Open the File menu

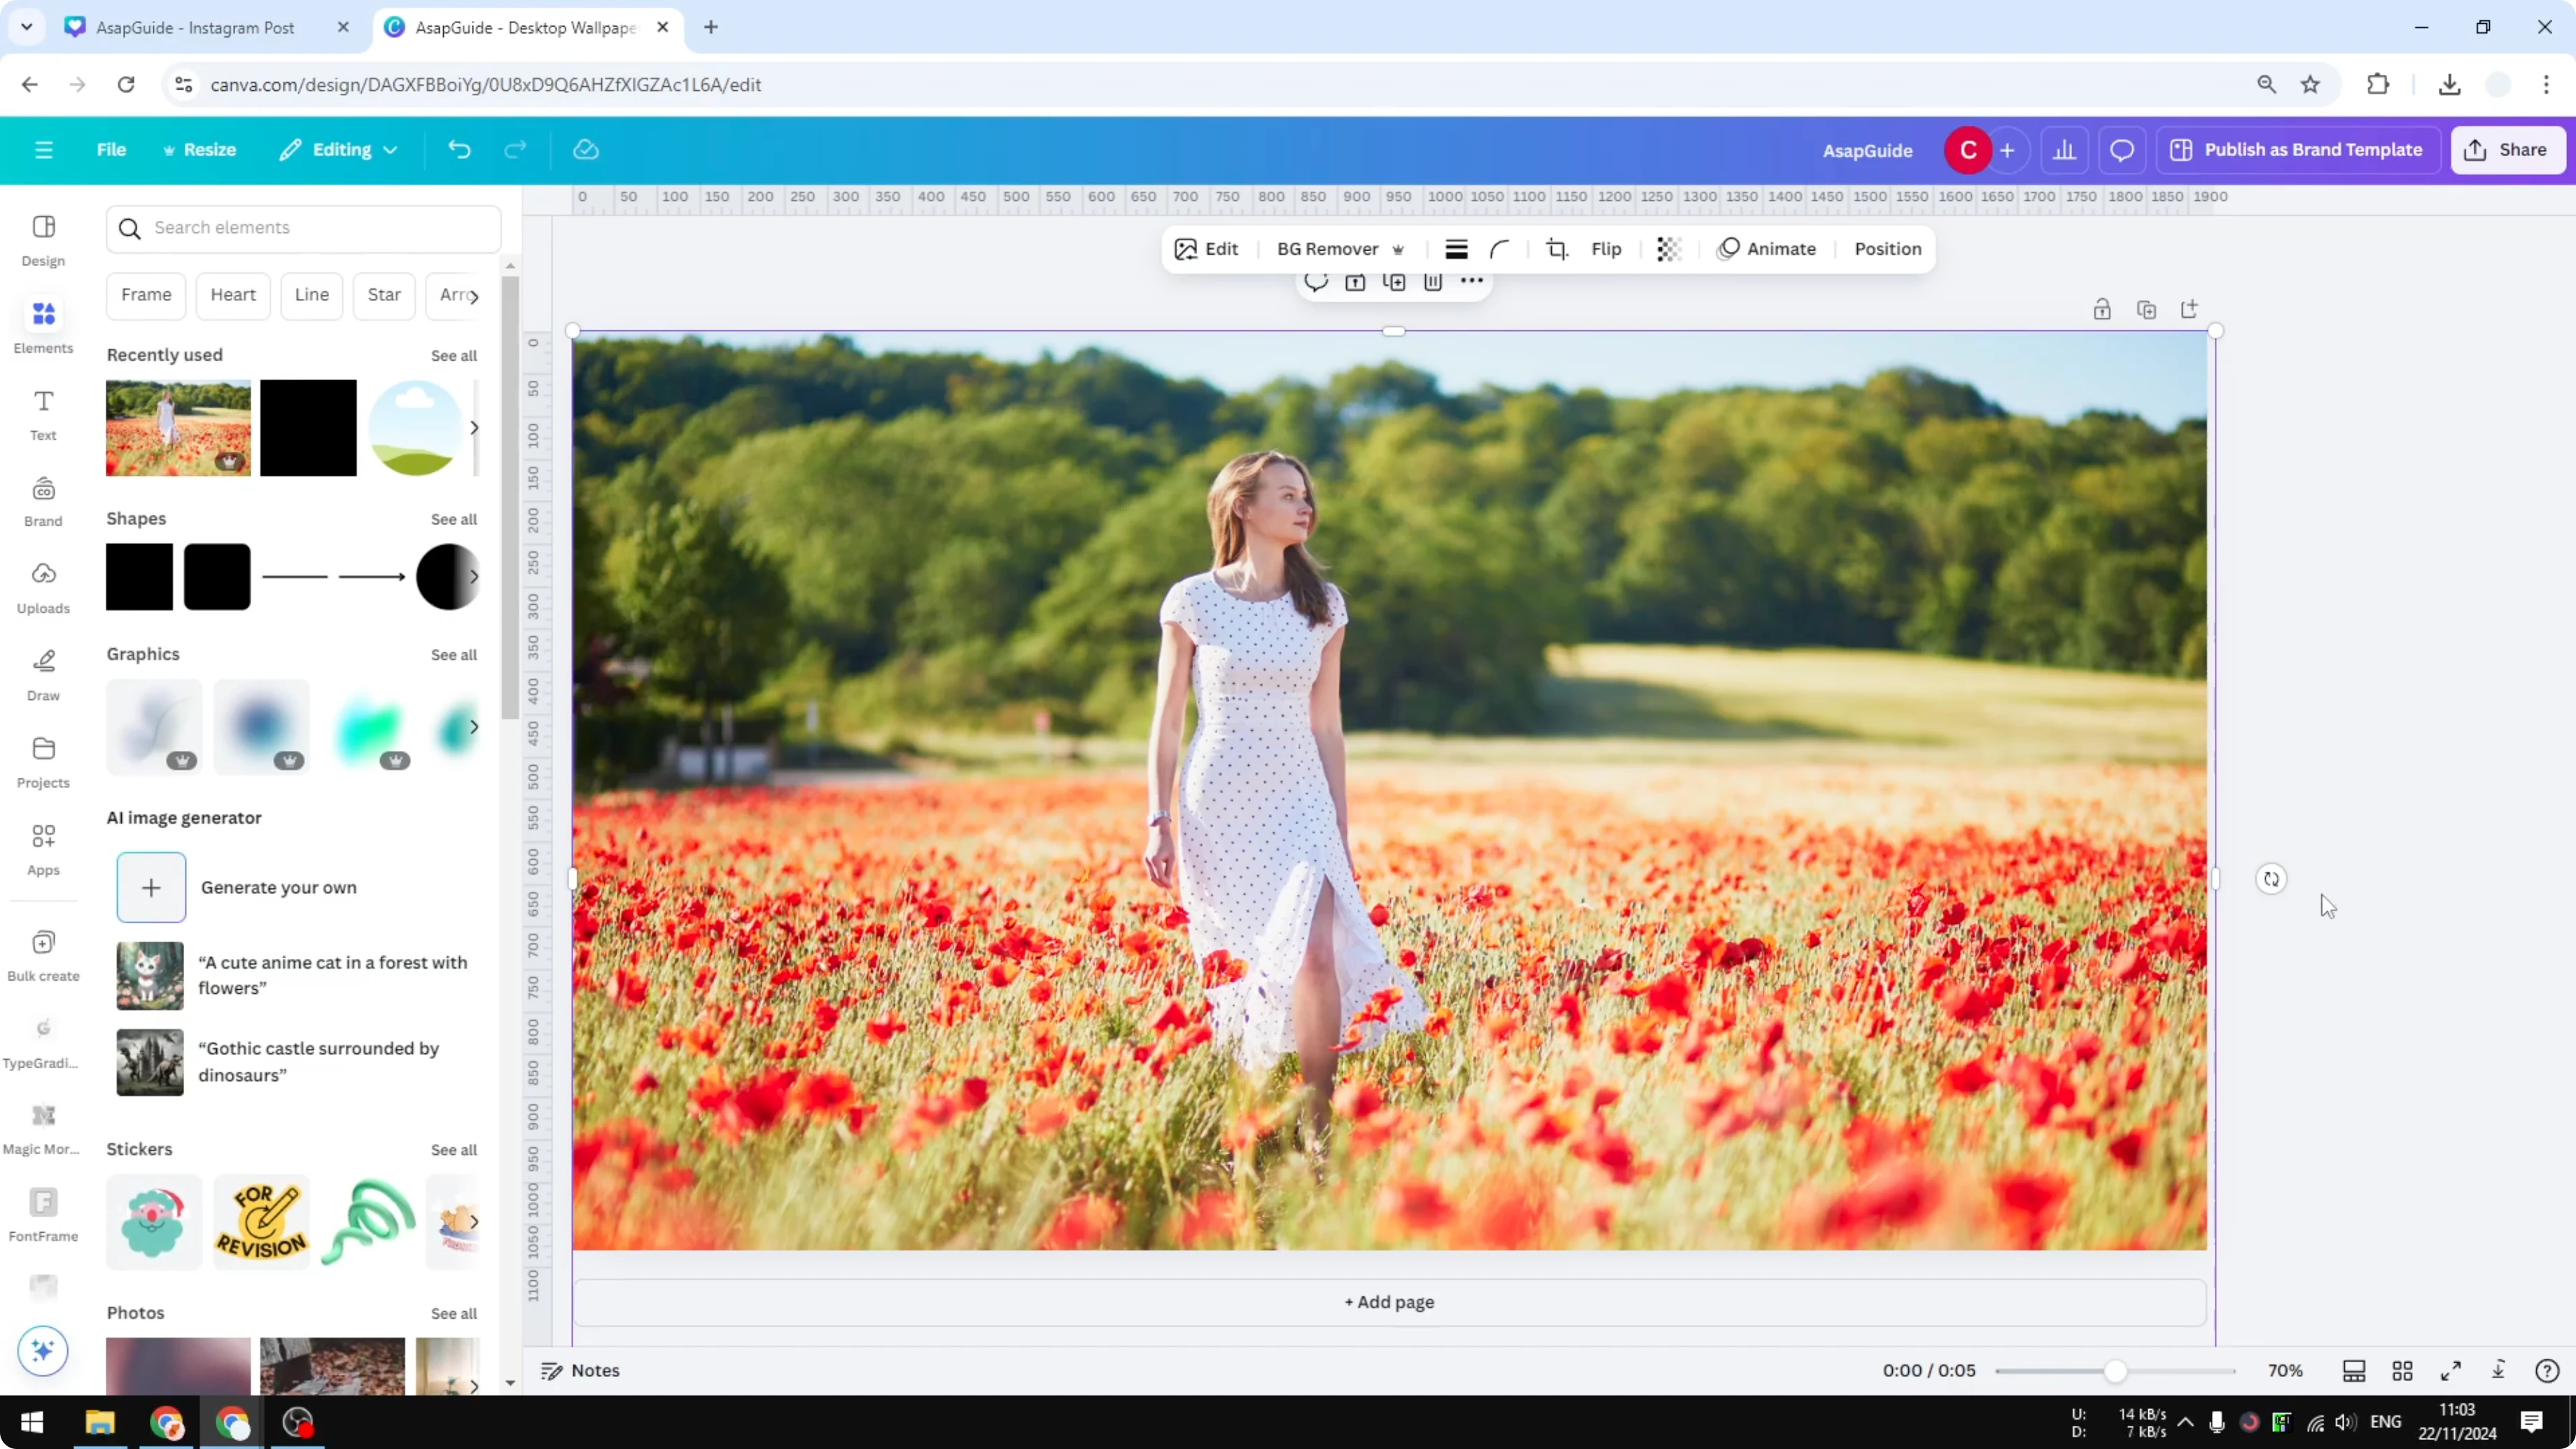click(111, 149)
